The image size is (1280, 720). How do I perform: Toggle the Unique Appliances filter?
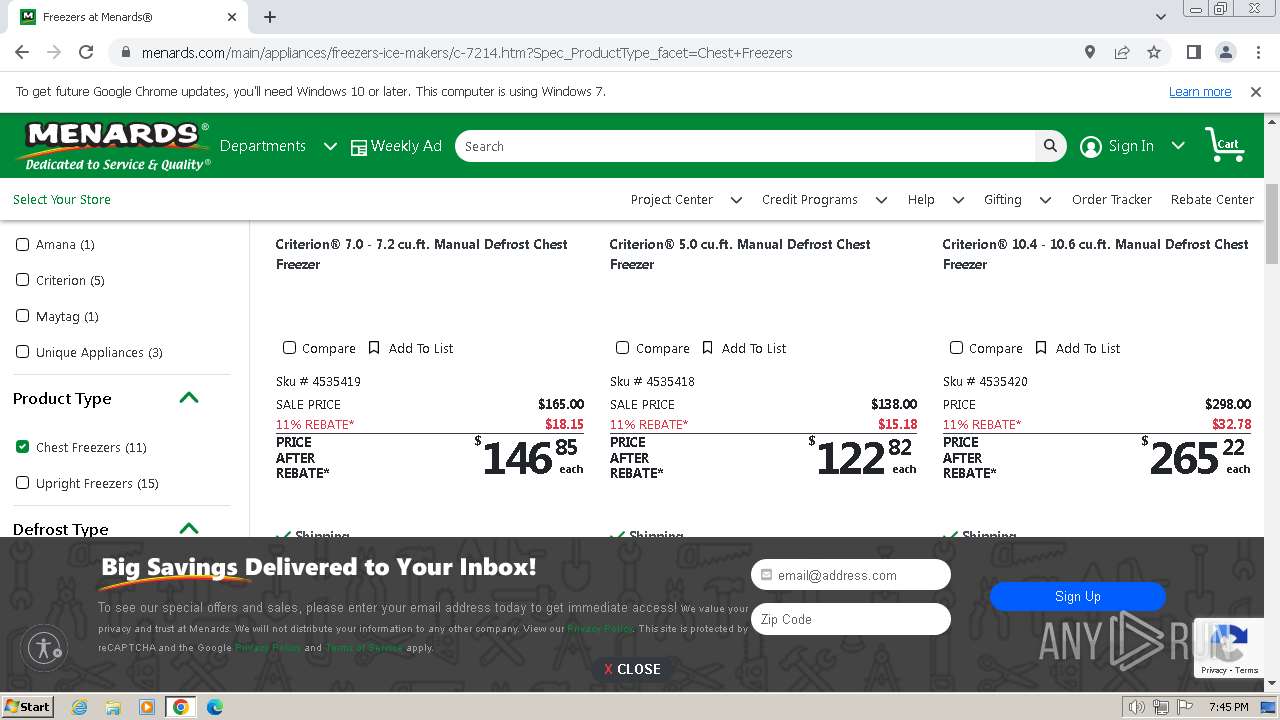pyautogui.click(x=22, y=352)
